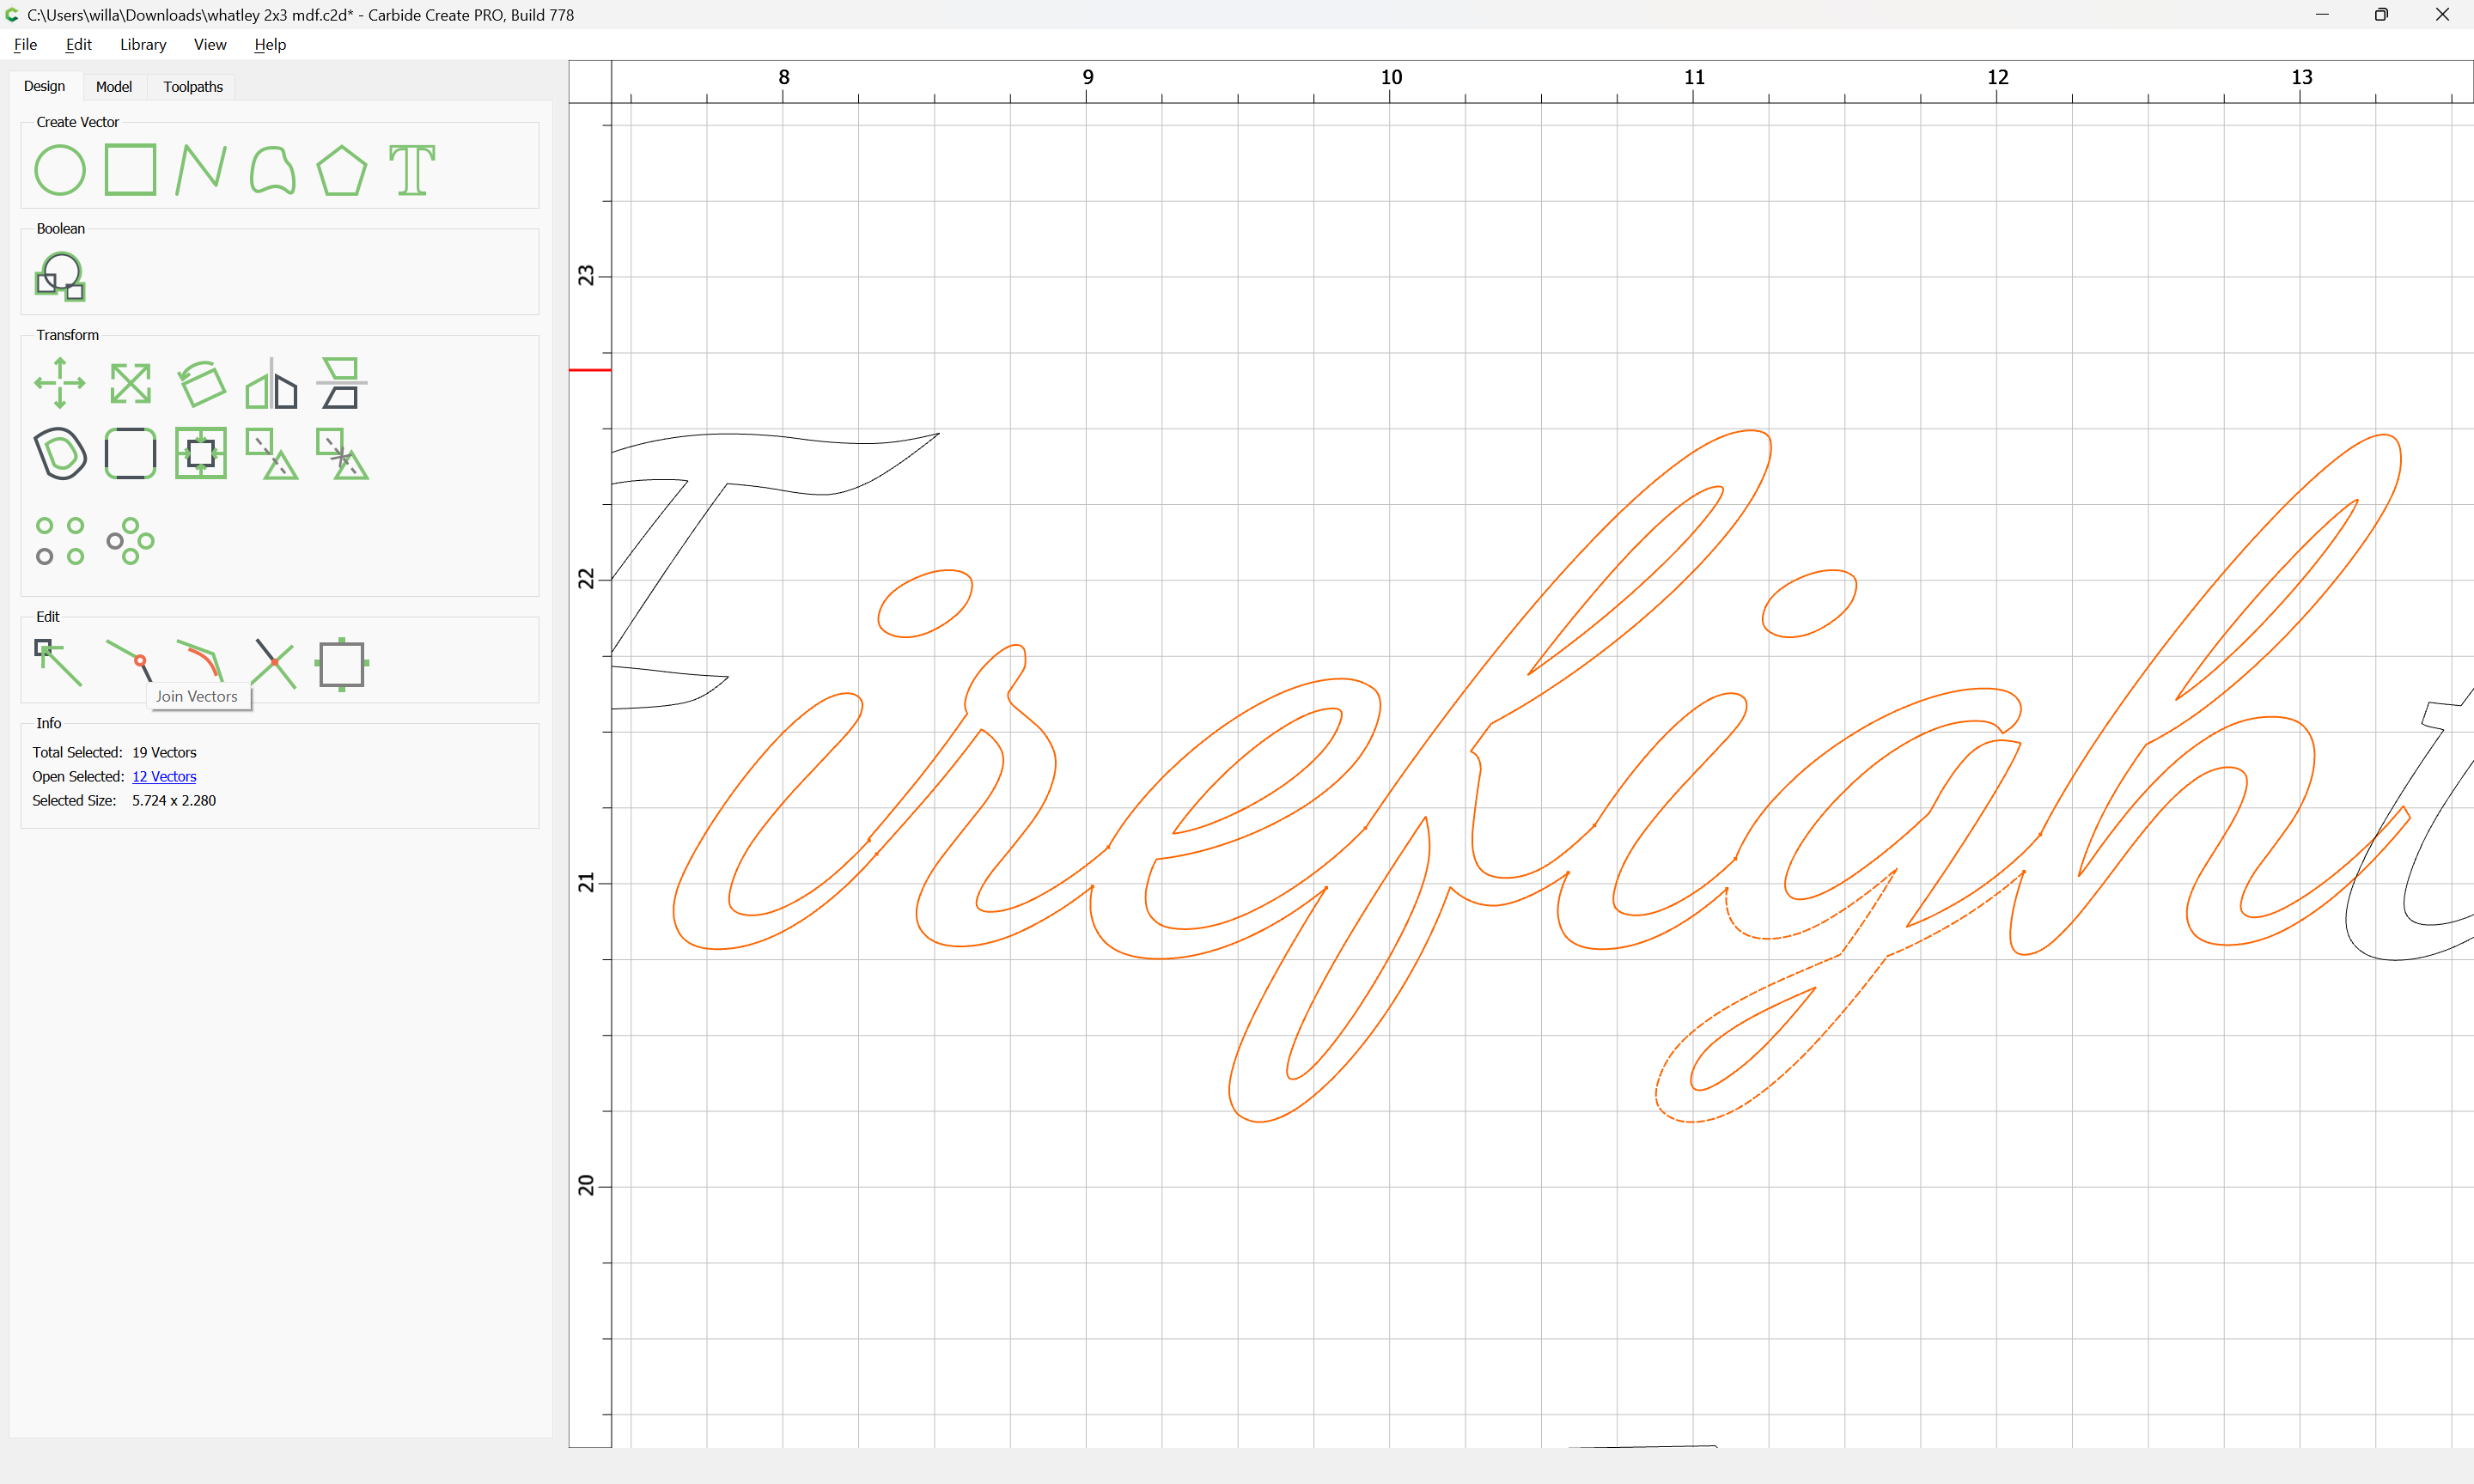This screenshot has height=1484, width=2474.
Task: Select the Circle vector creation tool
Action: pyautogui.click(x=60, y=170)
